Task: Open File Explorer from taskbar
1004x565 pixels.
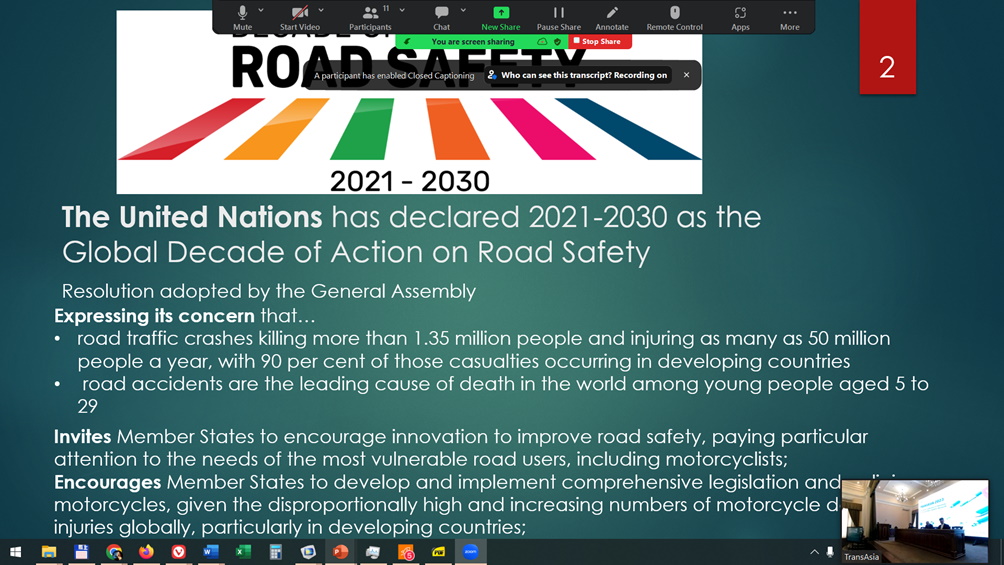Action: [x=49, y=552]
